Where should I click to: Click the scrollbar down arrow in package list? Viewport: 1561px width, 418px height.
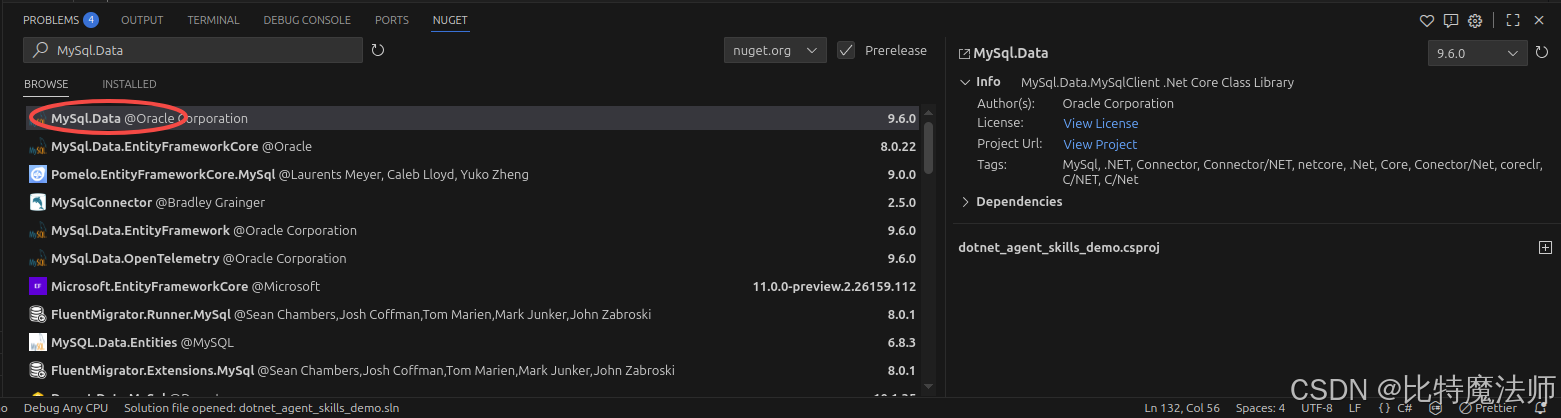pyautogui.click(x=928, y=386)
